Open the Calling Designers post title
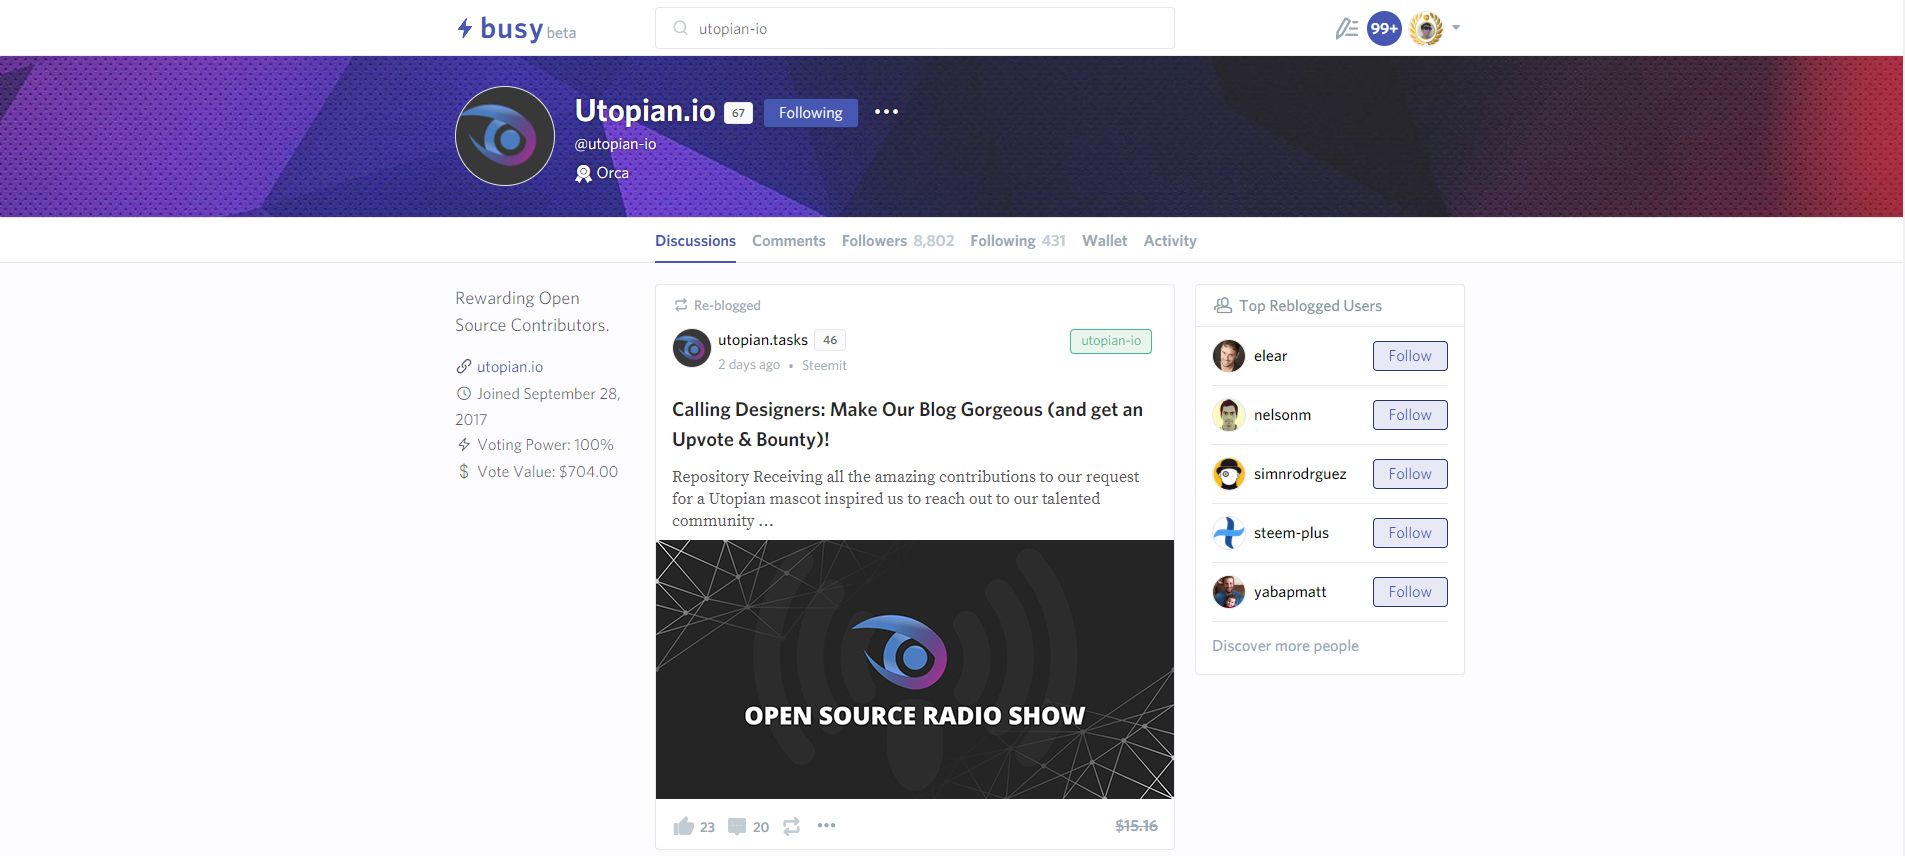Screen dimensions: 1905x856 [907, 424]
